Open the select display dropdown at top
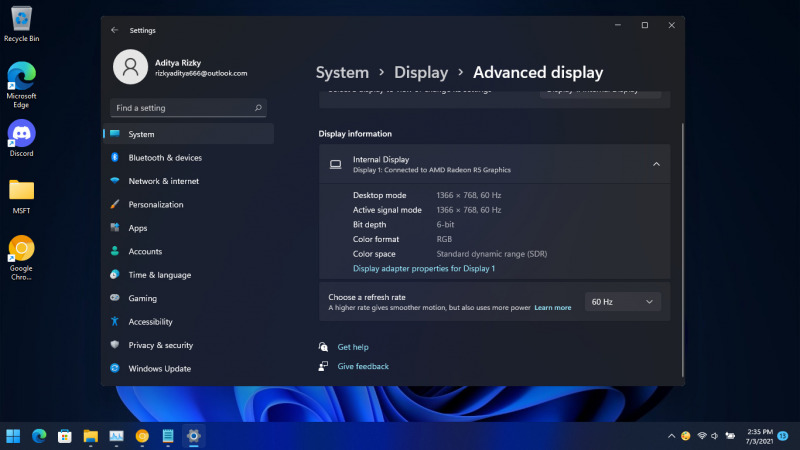800x450 pixels. click(601, 93)
